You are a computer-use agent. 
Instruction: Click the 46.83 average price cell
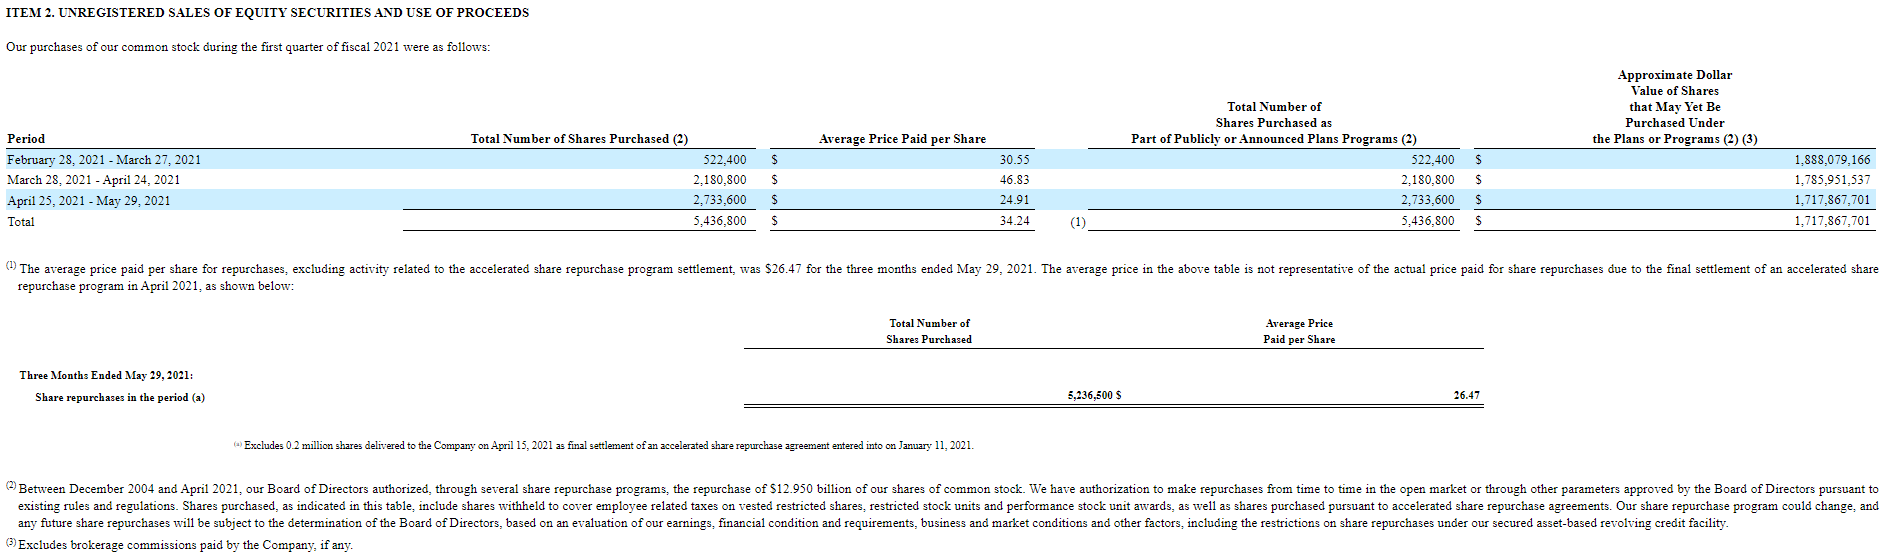coord(1014,180)
